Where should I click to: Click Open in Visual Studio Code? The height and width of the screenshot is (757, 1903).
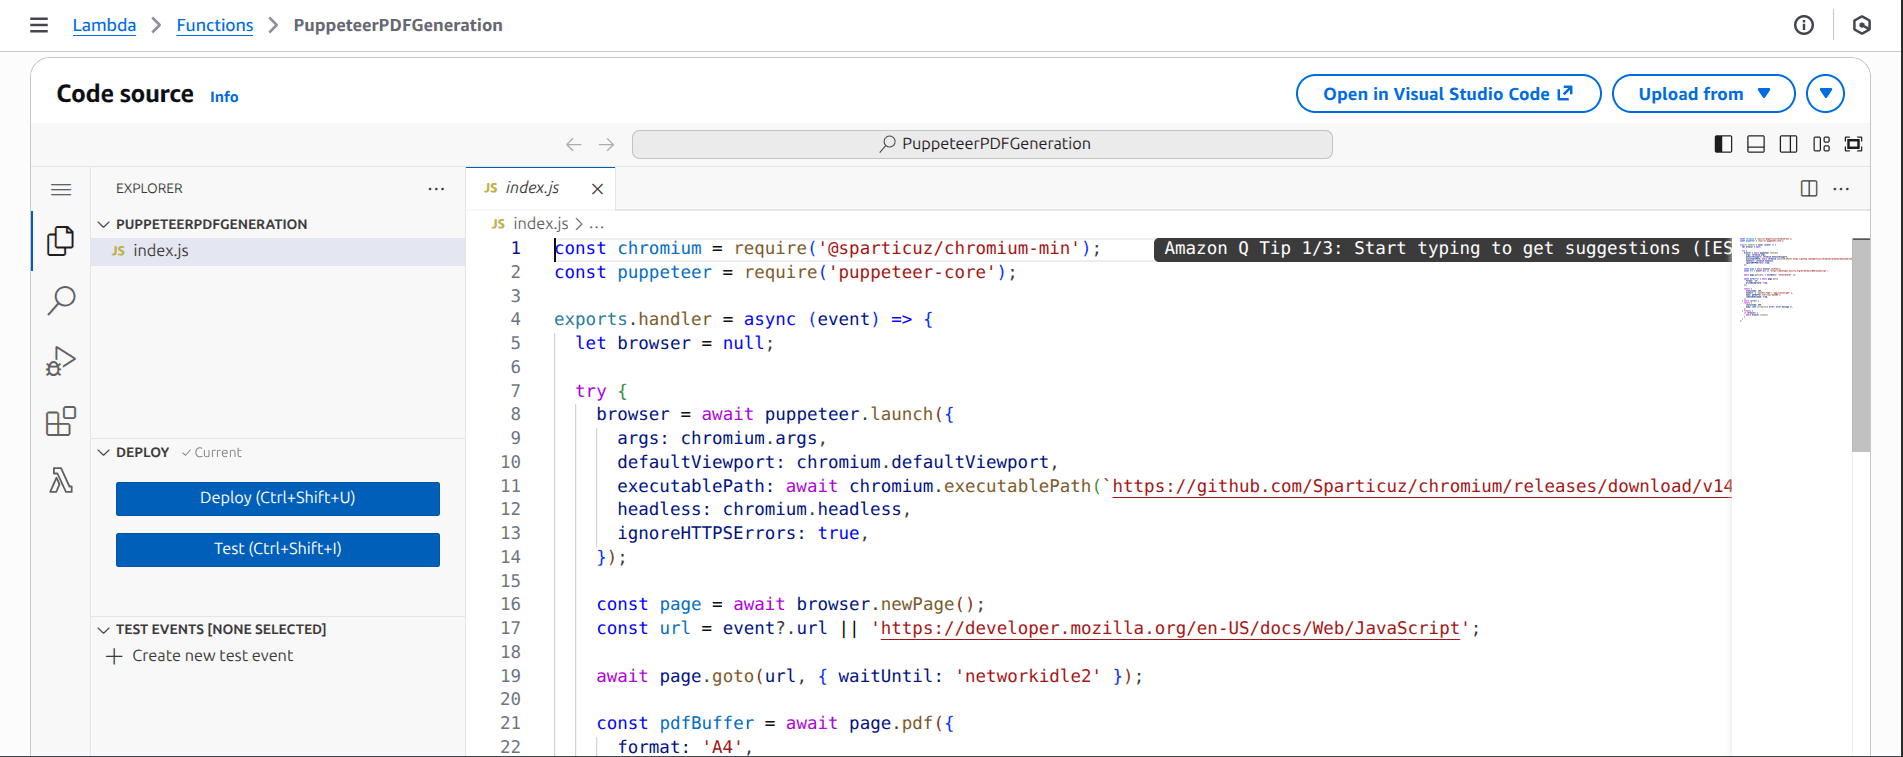tap(1448, 94)
